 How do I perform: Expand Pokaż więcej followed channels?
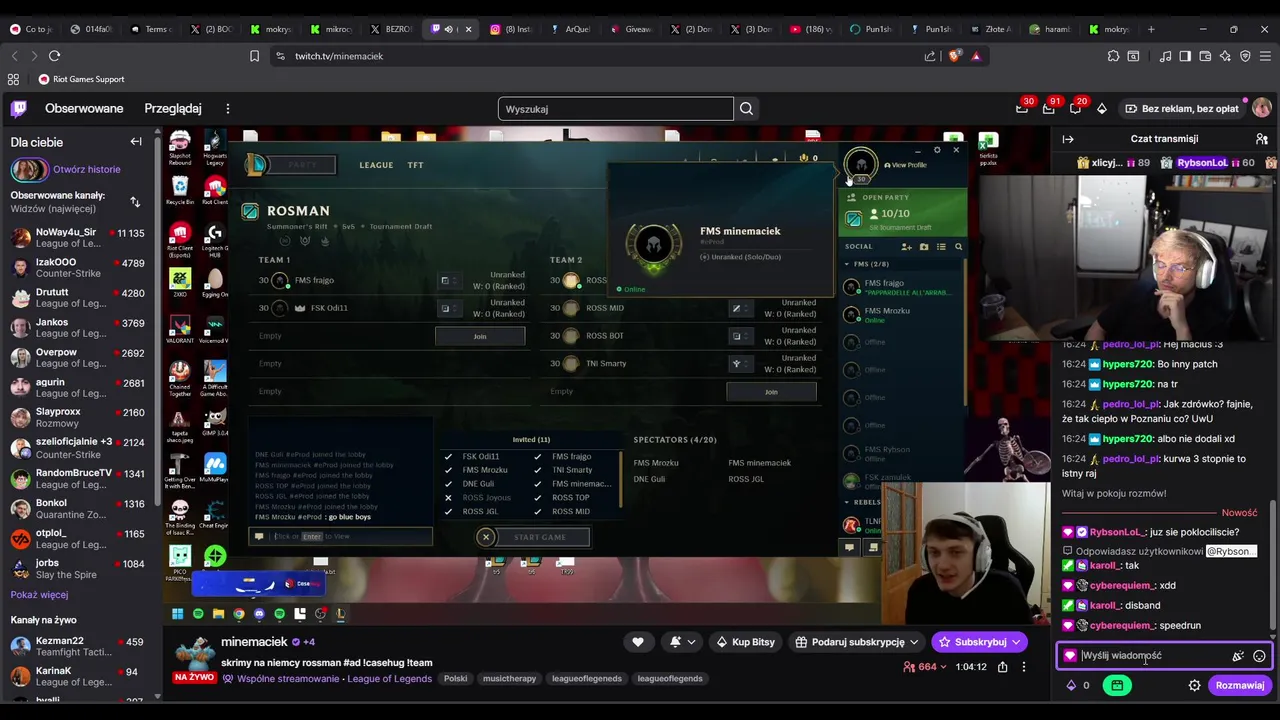pos(39,595)
